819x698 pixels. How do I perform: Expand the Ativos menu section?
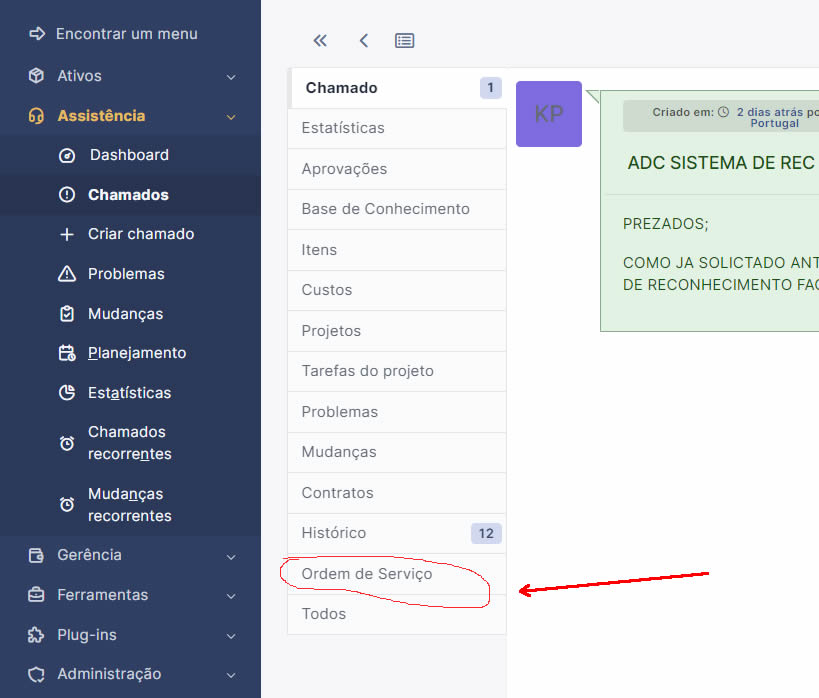231,76
